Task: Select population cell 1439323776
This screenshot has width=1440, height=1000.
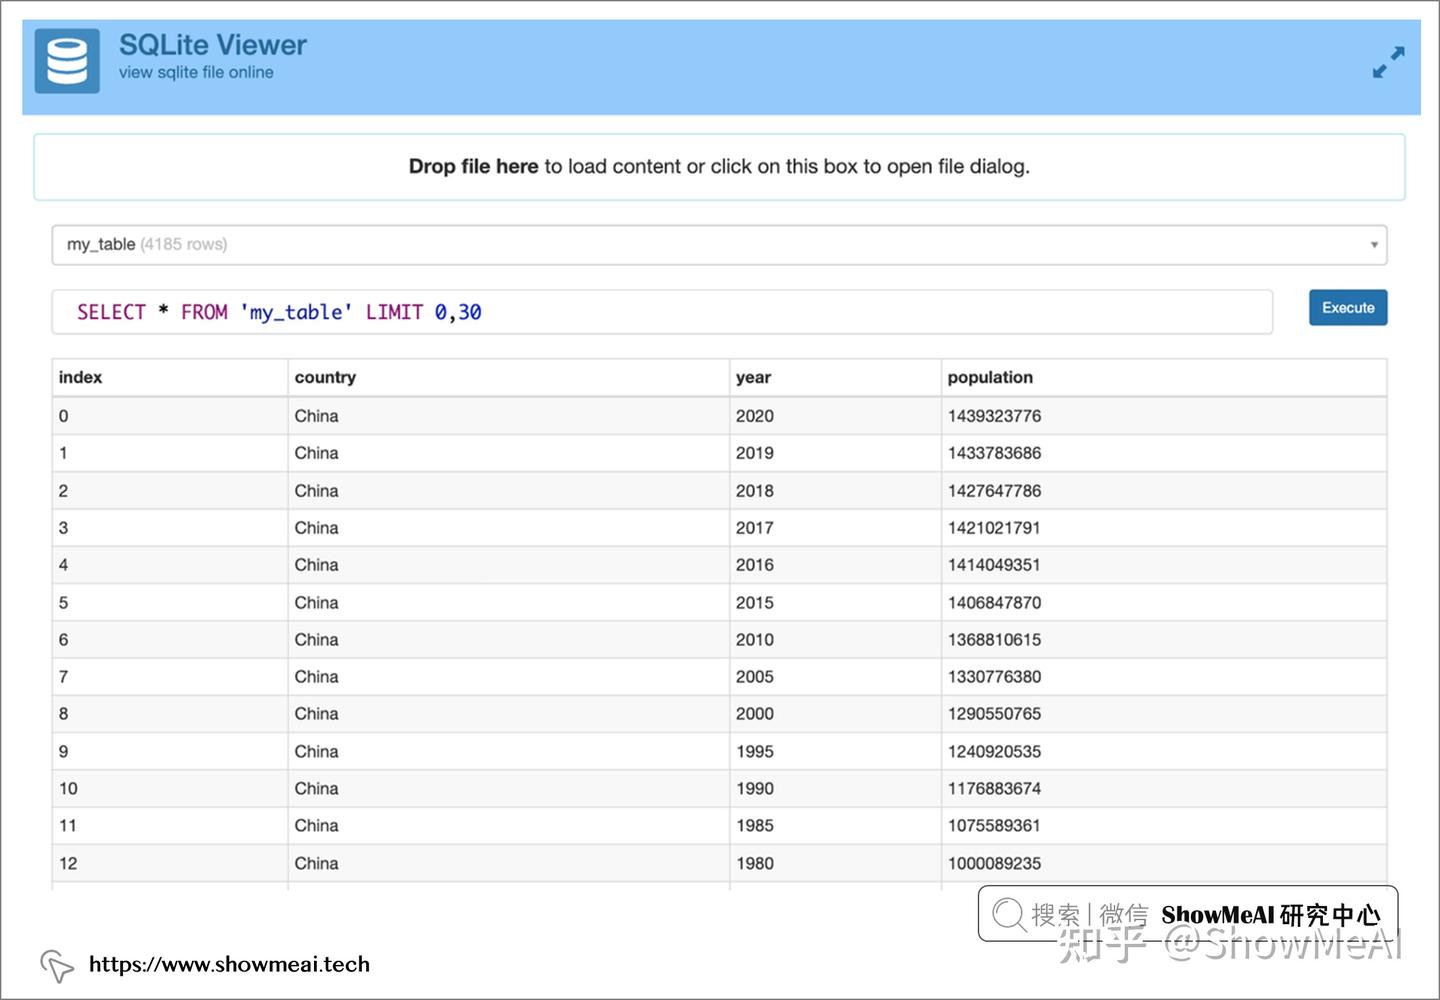Action: [x=1164, y=416]
